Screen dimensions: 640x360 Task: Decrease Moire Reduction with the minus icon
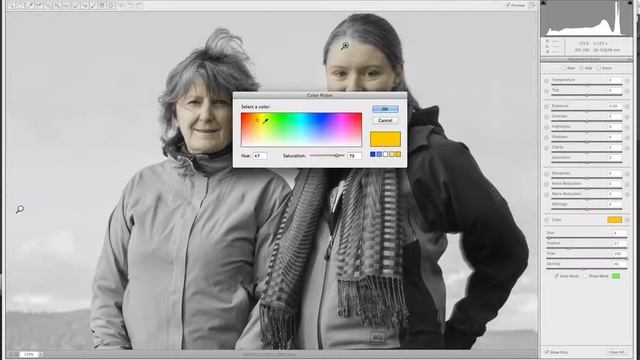pyautogui.click(x=547, y=195)
